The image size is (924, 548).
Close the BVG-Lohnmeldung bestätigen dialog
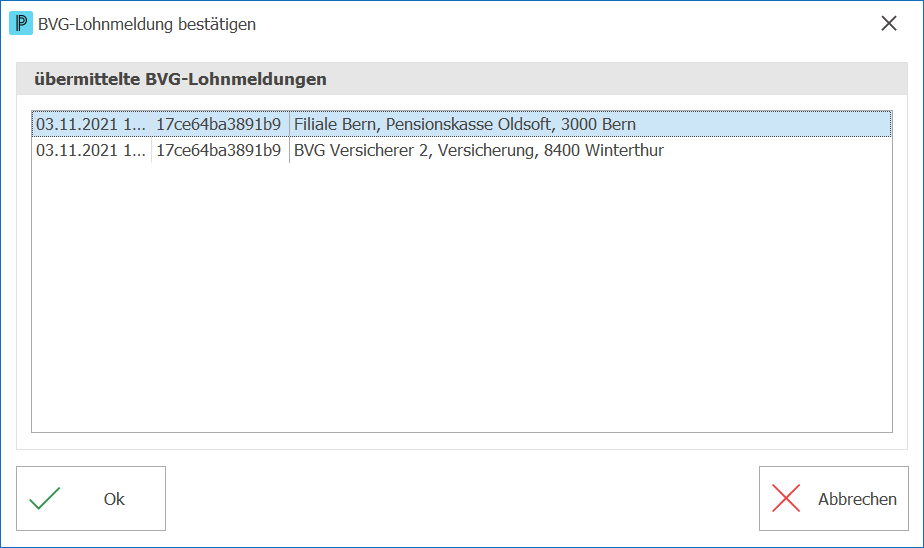click(889, 24)
